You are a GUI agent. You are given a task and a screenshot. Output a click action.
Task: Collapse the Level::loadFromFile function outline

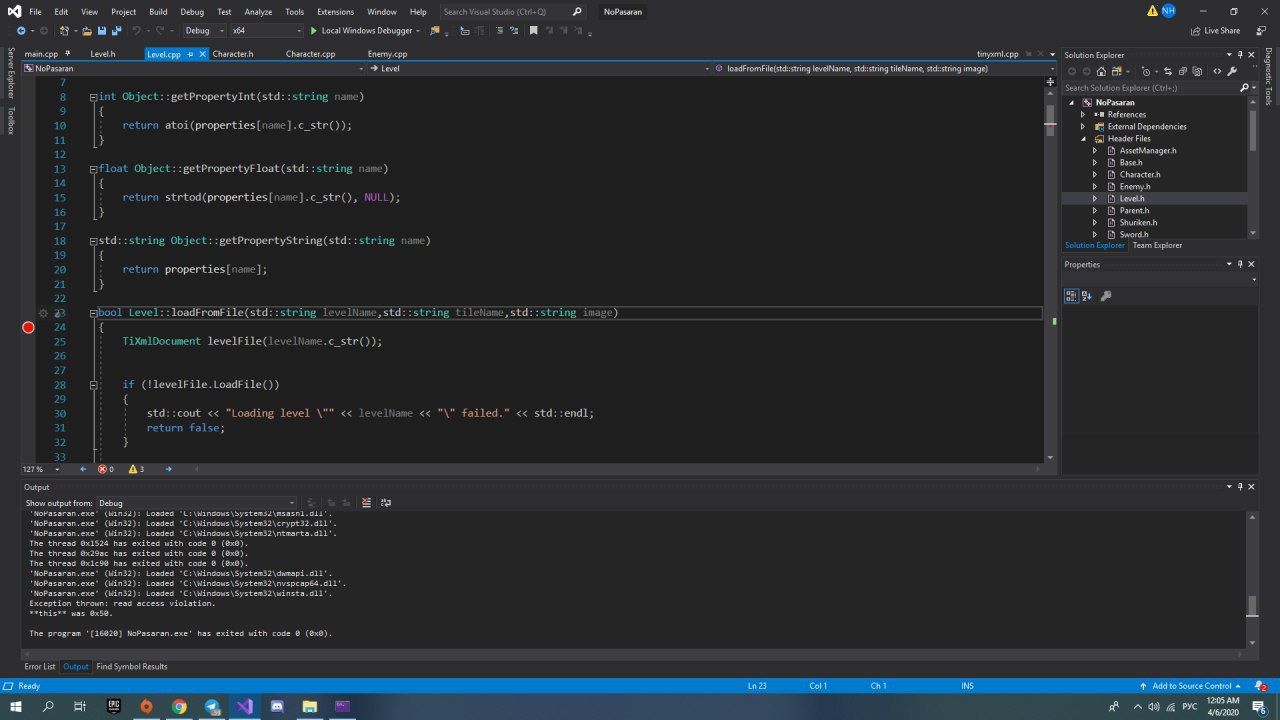click(93, 313)
